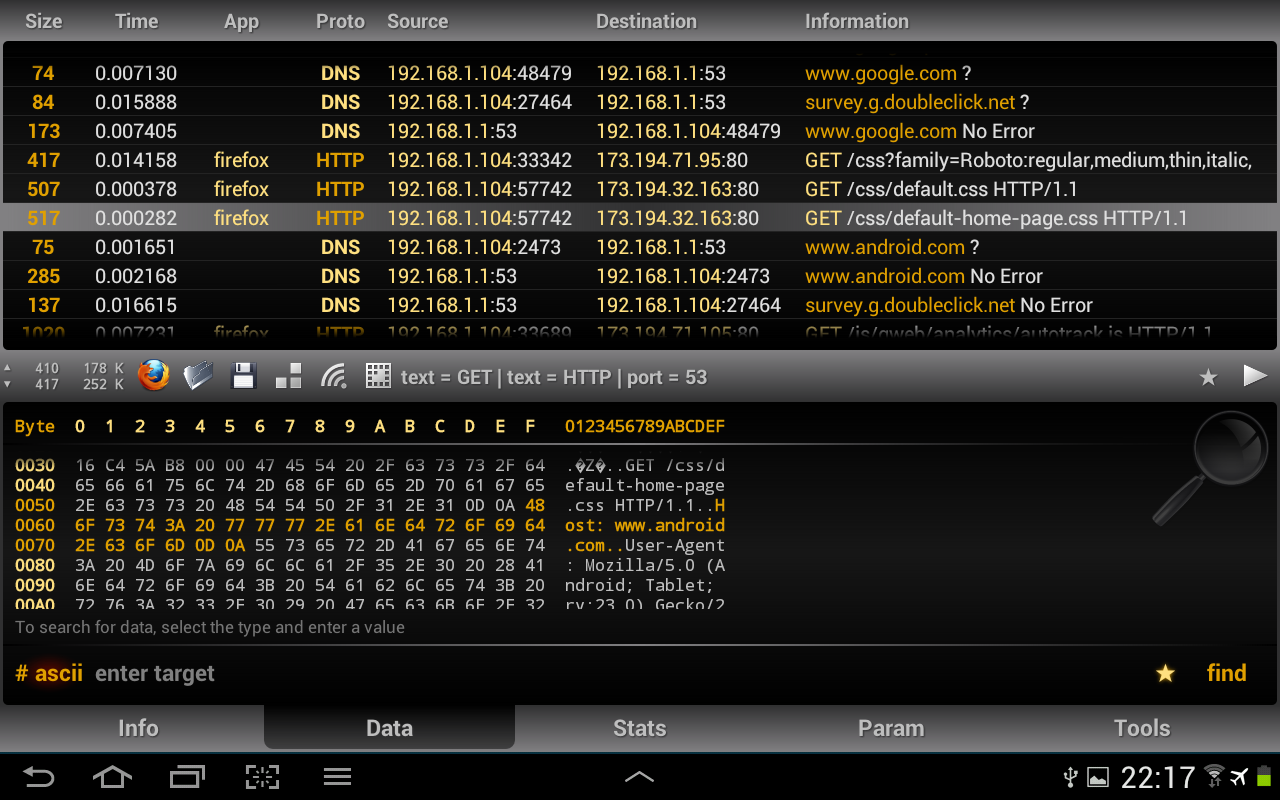Tap the airplane mode status icon

(x=1240, y=777)
